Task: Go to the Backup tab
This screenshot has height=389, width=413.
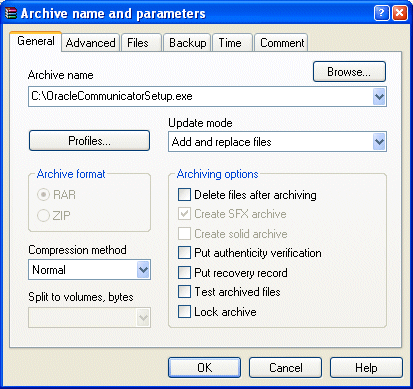Action: [x=187, y=43]
